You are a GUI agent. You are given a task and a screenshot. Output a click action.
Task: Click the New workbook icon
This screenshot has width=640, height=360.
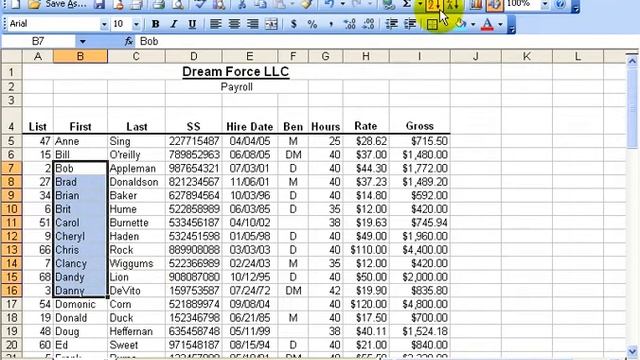(x=15, y=4)
